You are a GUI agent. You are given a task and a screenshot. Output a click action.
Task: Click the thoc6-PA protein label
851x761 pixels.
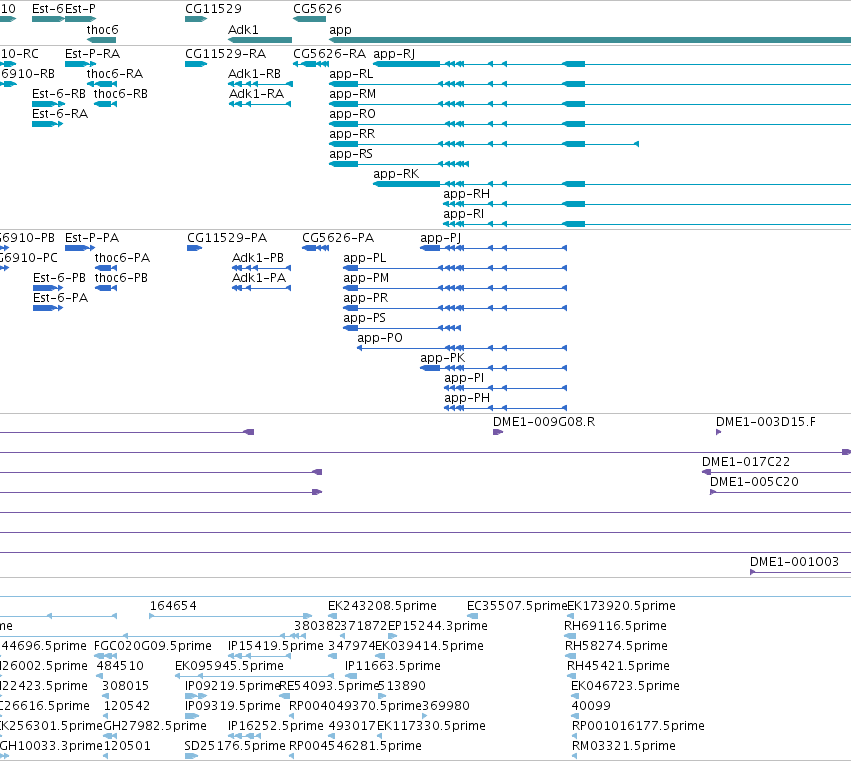pyautogui.click(x=122, y=258)
